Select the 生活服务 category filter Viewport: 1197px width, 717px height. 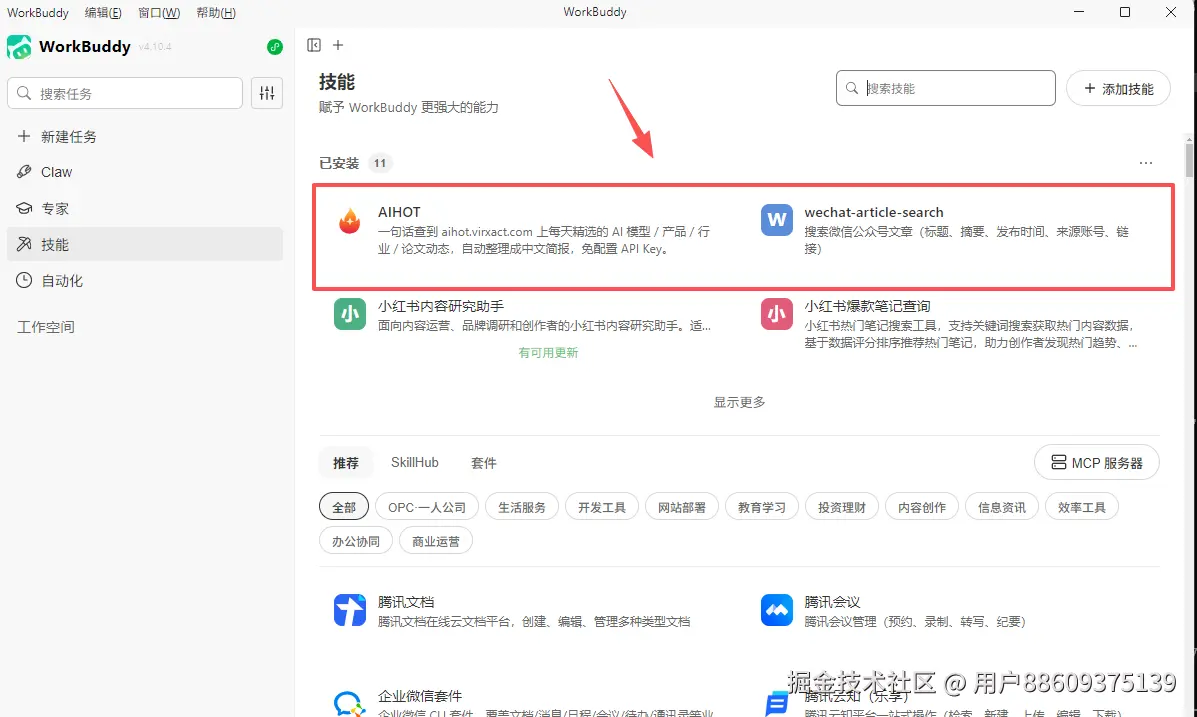point(522,507)
